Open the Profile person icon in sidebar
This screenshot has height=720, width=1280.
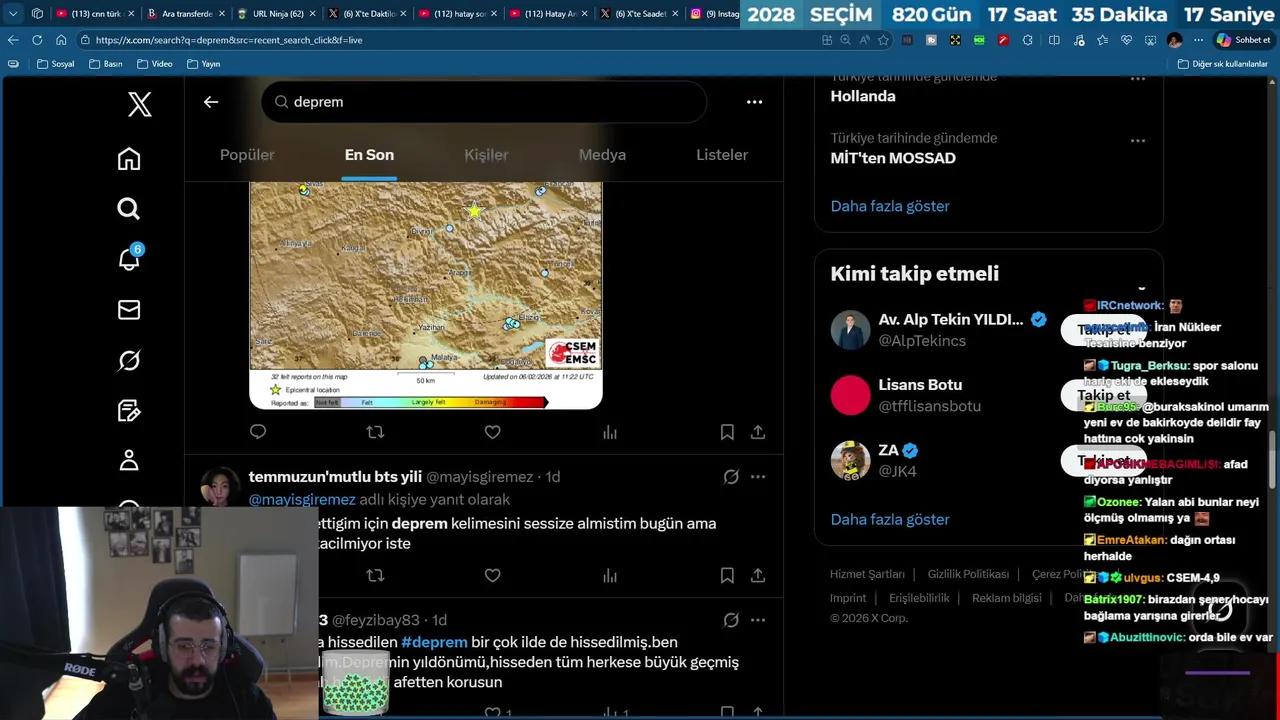tap(129, 461)
